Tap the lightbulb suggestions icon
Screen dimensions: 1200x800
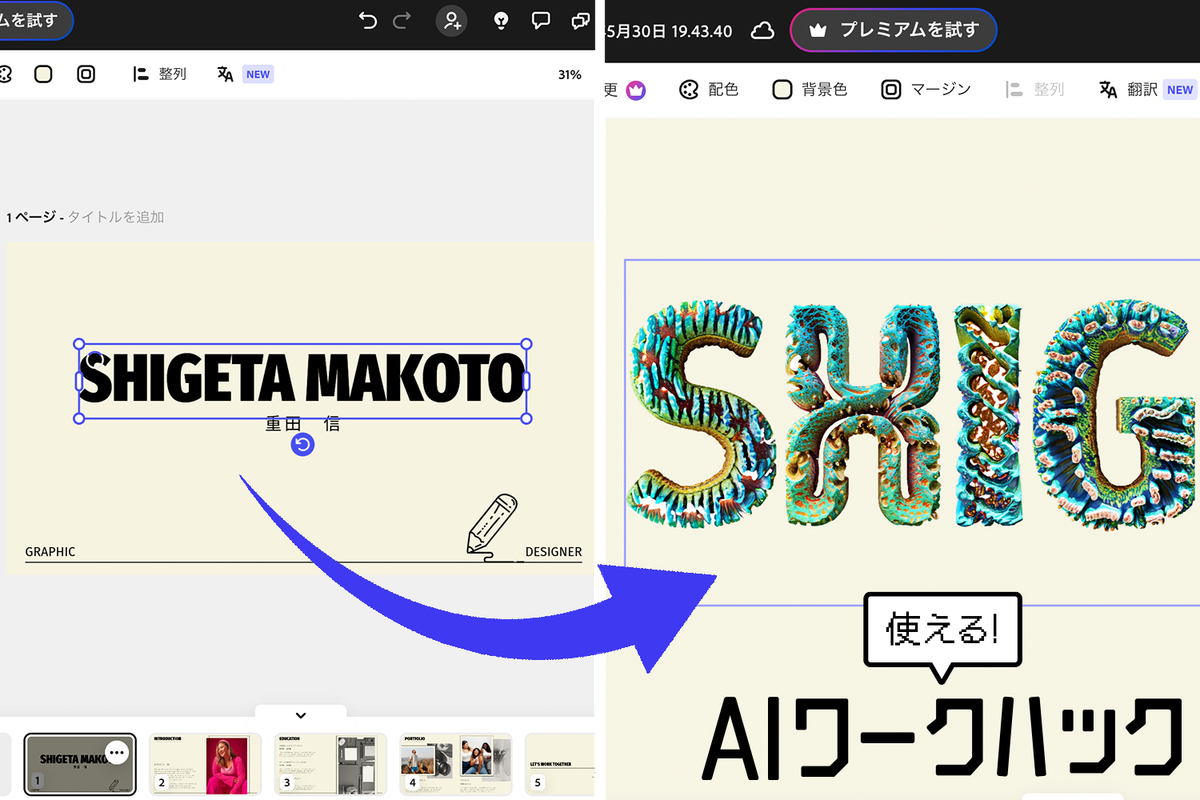pyautogui.click(x=501, y=20)
